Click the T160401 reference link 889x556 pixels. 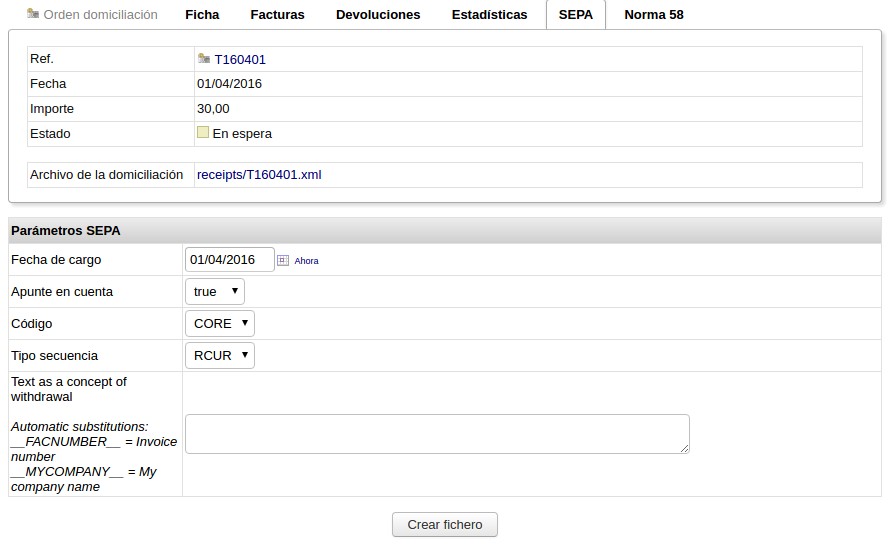(x=240, y=60)
